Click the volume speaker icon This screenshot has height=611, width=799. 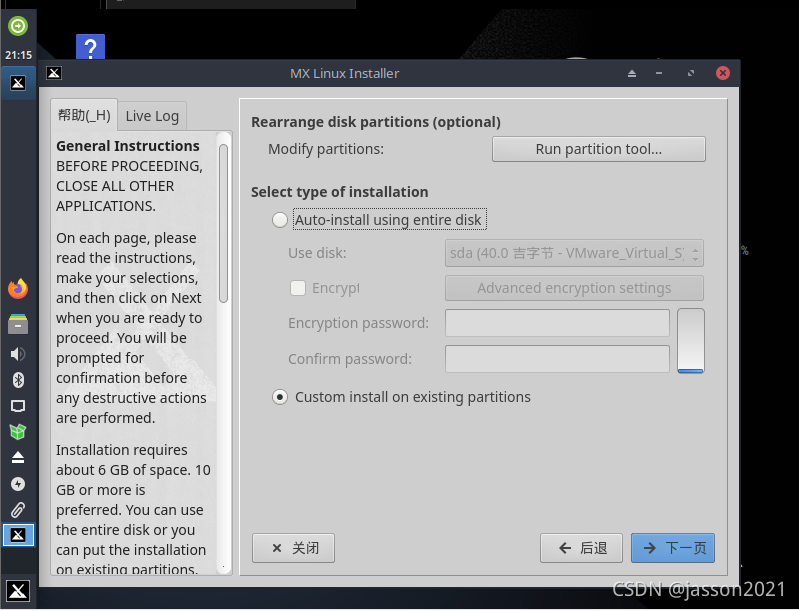click(x=18, y=354)
